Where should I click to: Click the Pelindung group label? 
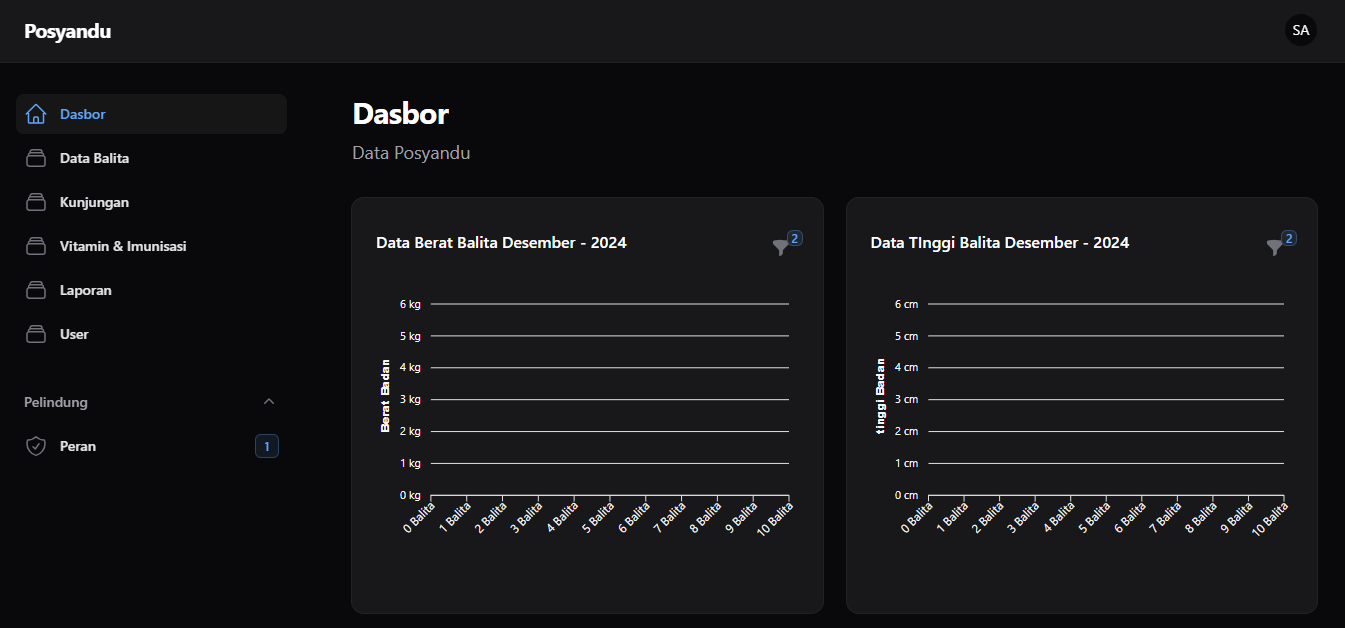pyautogui.click(x=56, y=402)
